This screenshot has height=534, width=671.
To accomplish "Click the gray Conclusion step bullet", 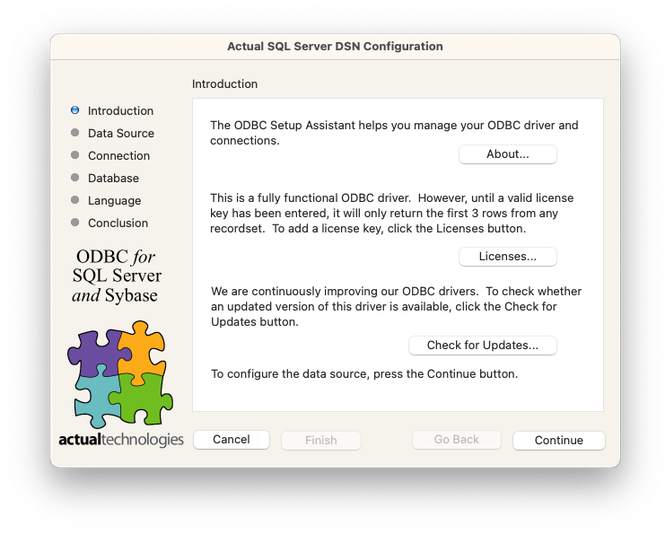I will pyautogui.click(x=75, y=222).
